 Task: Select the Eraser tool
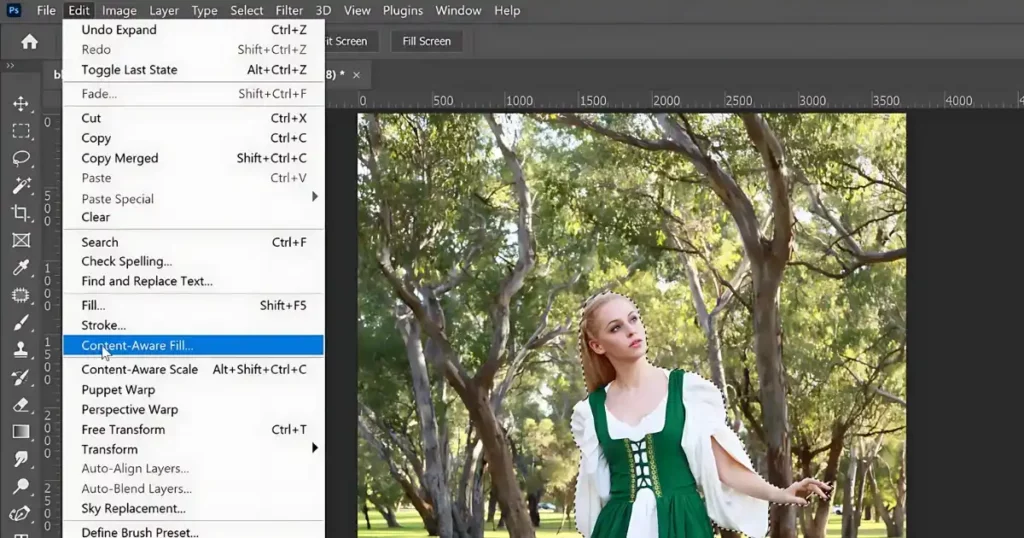(x=21, y=405)
